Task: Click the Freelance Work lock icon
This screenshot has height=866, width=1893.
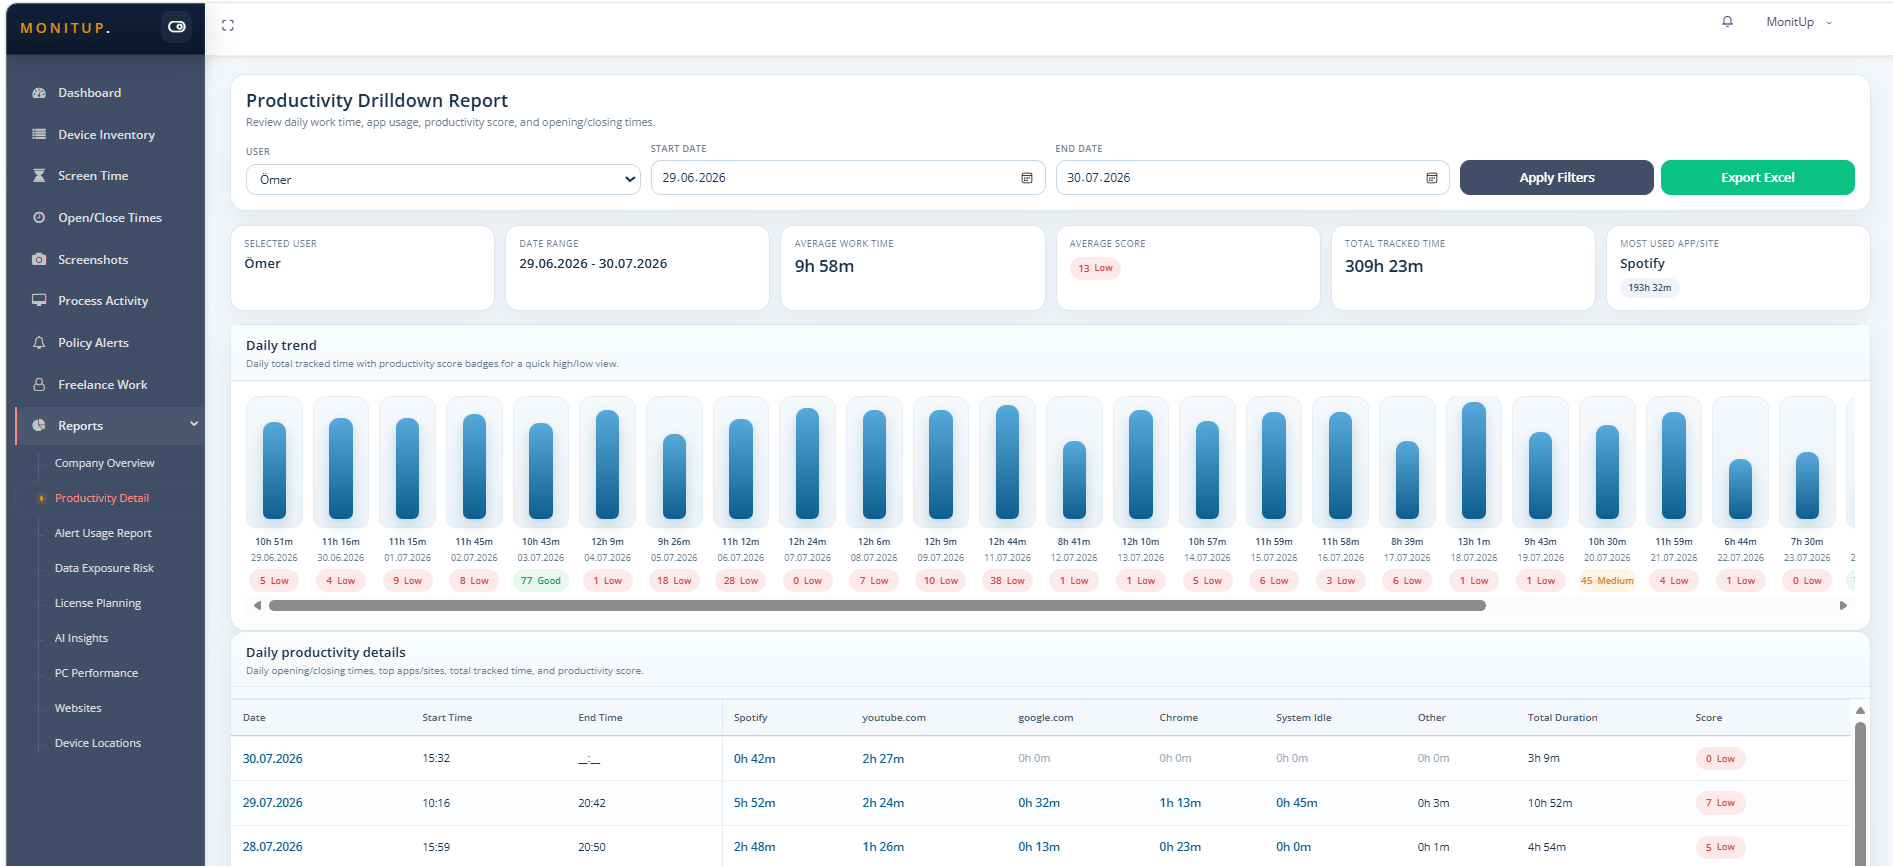Action: pos(39,384)
